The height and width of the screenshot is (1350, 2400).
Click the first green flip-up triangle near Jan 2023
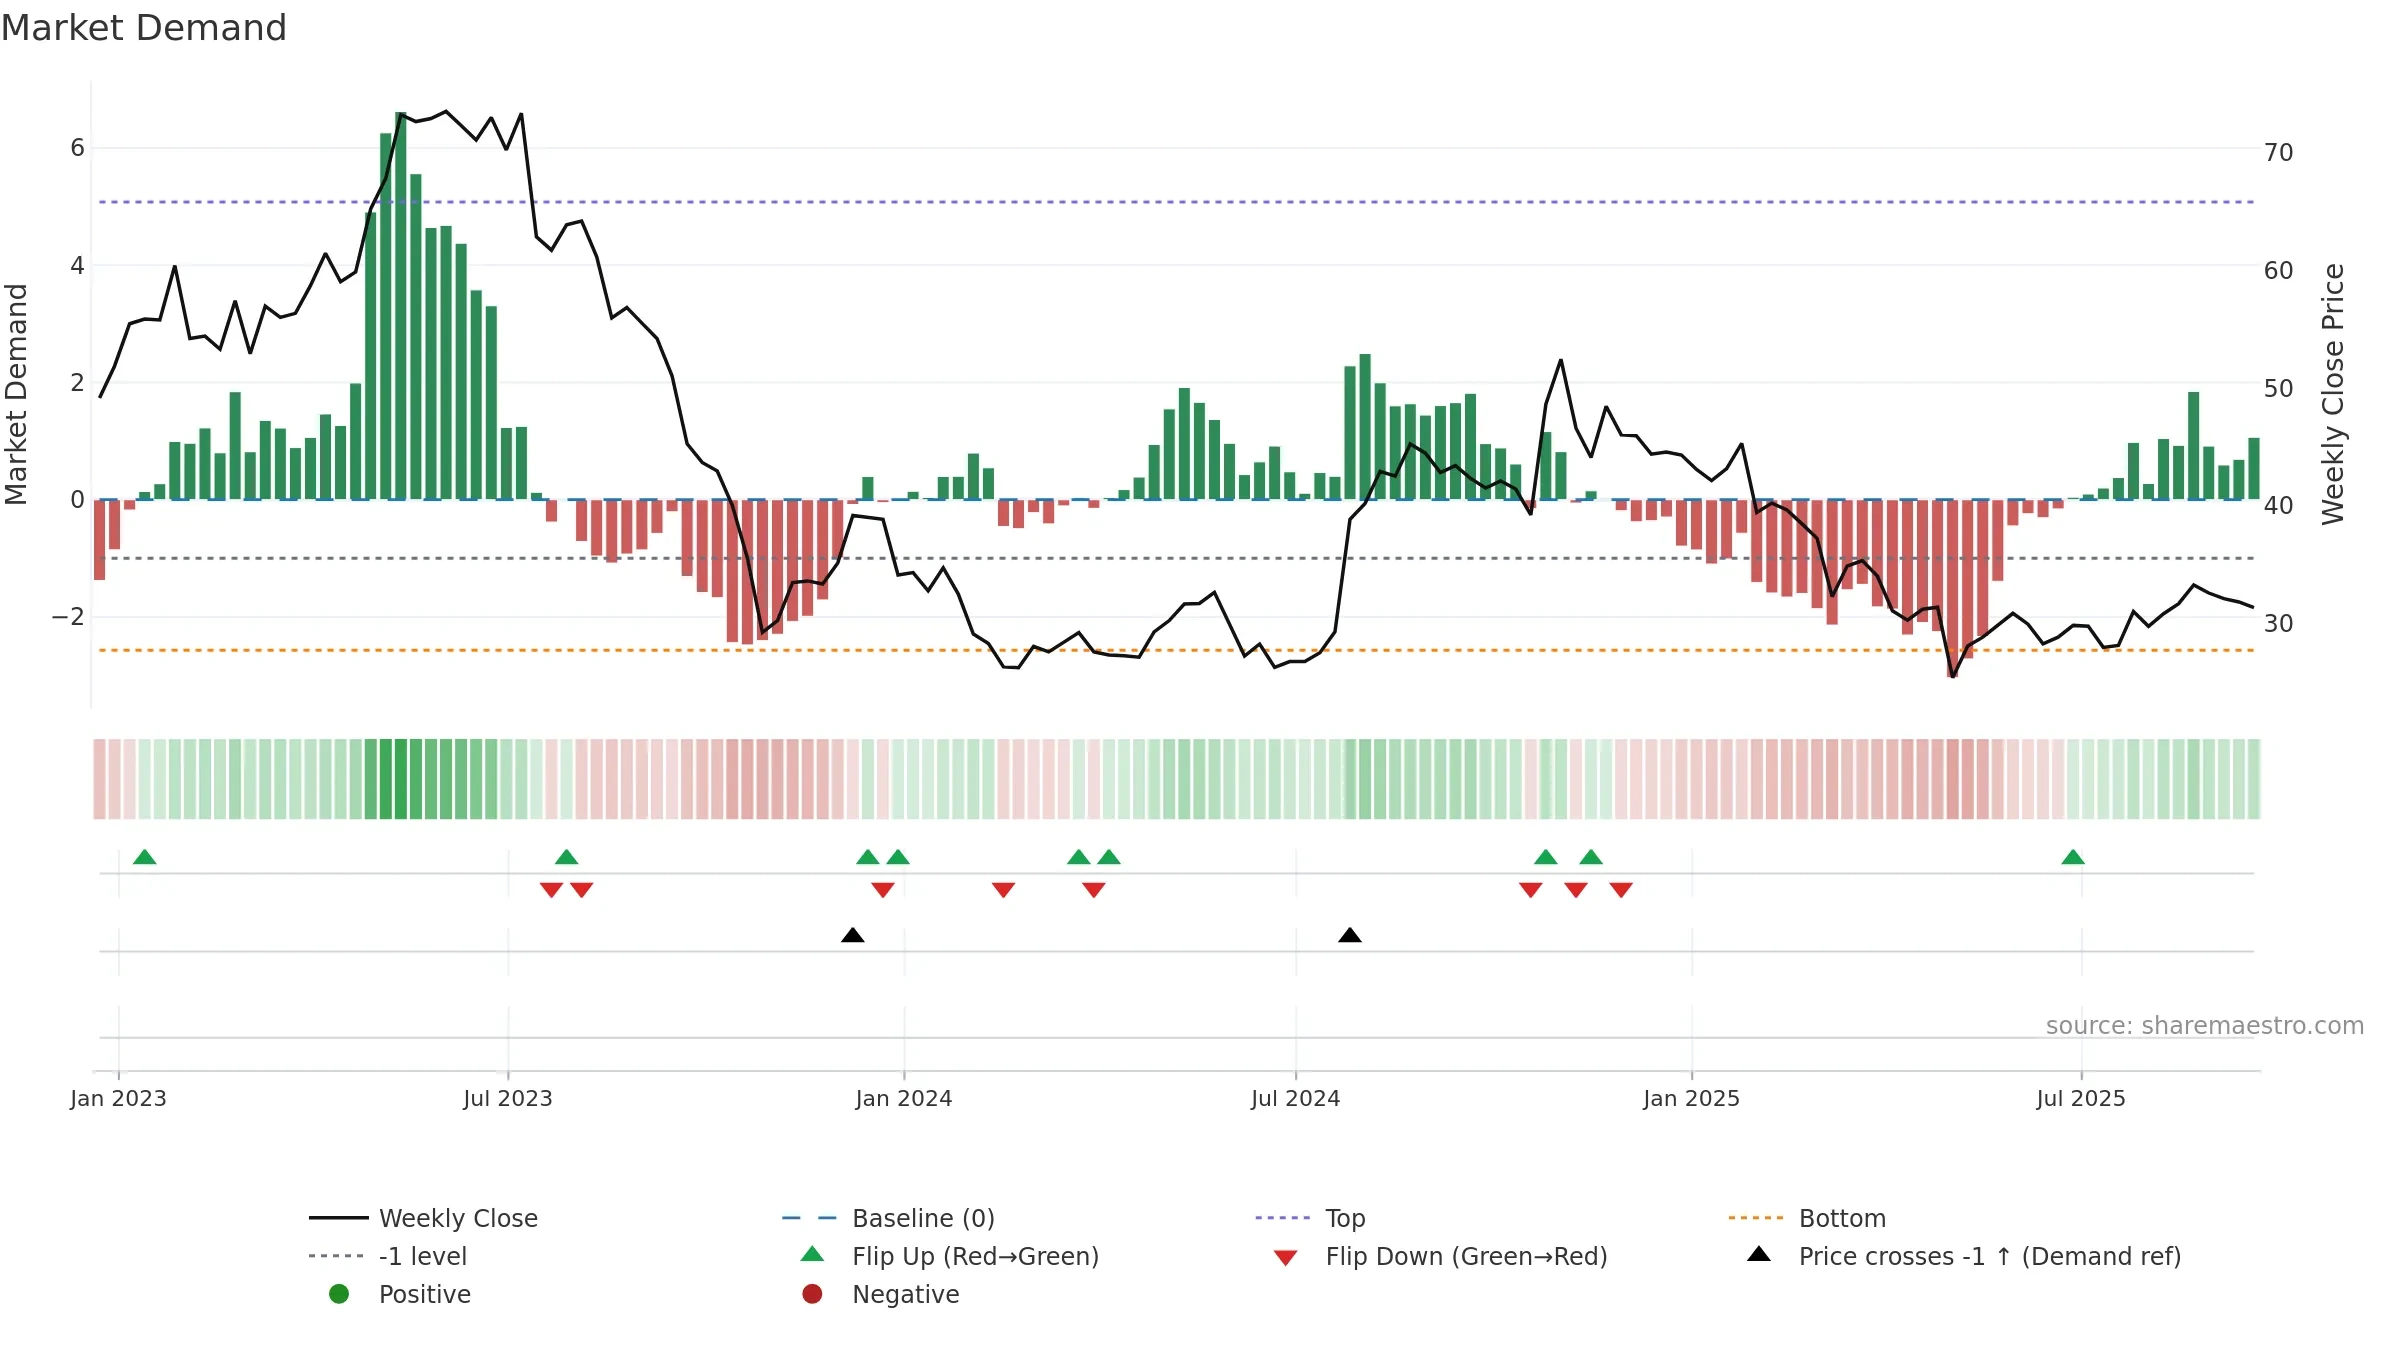tap(145, 857)
